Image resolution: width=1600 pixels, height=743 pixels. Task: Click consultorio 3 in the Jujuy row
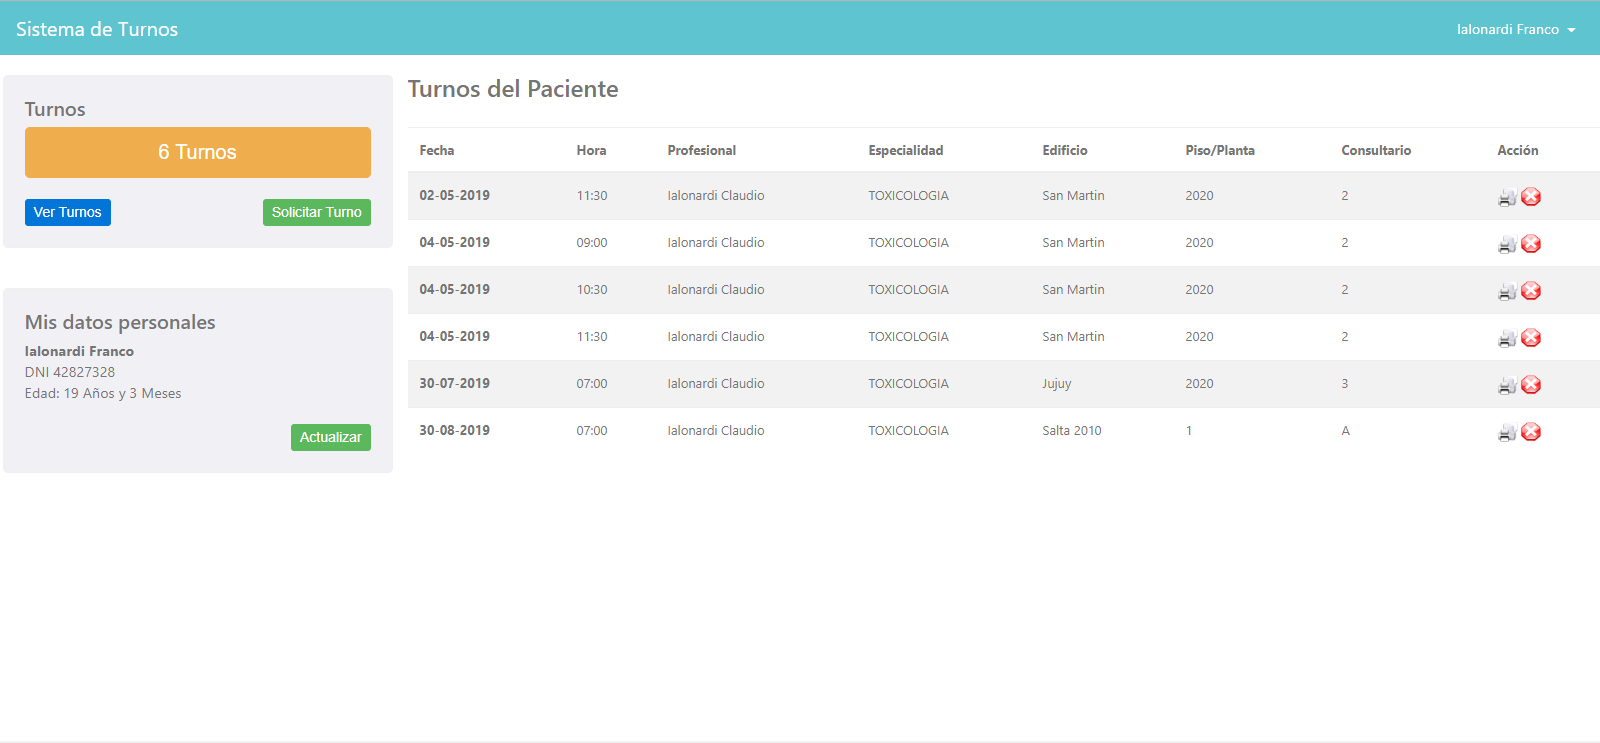pyautogui.click(x=1345, y=383)
